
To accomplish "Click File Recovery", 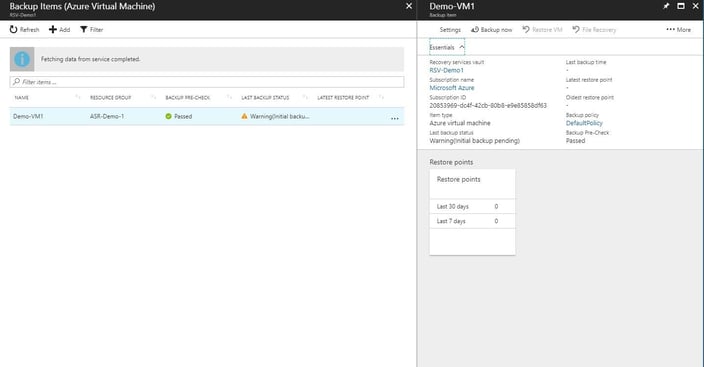I will coord(594,30).
